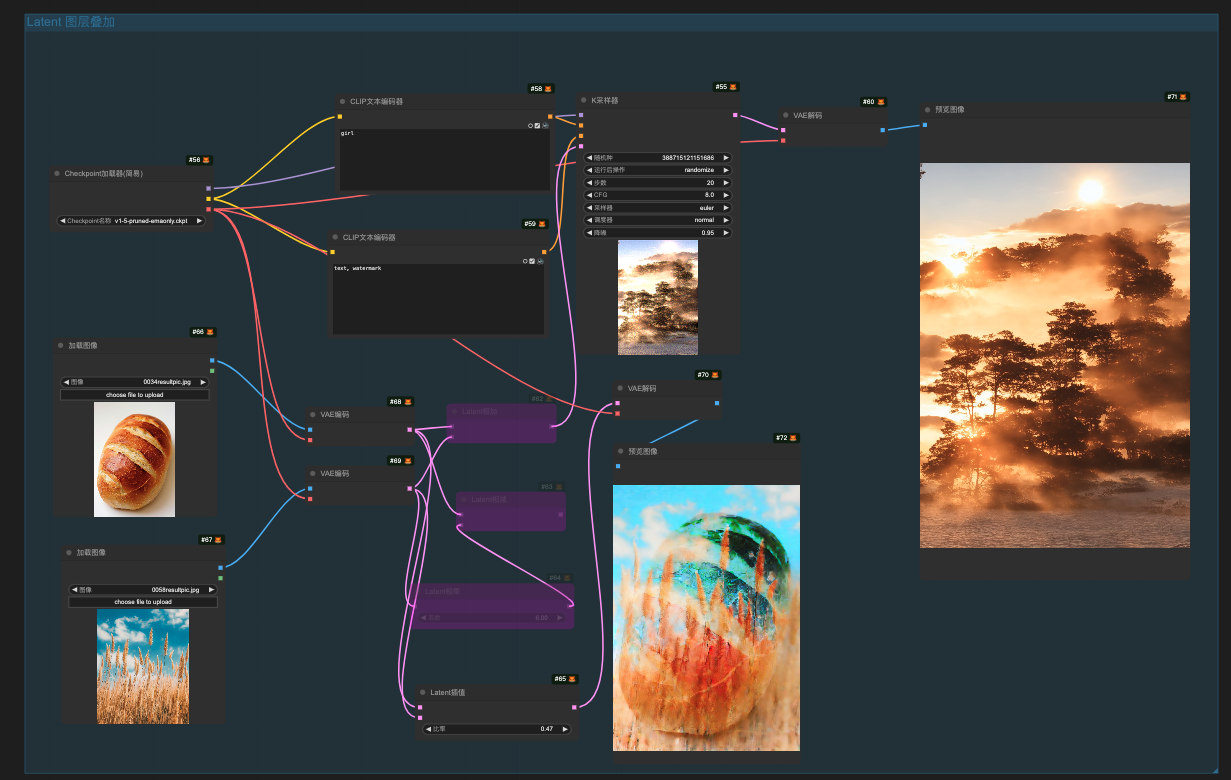The image size is (1231, 780).
Task: Collapse the 加载图像 node with bread image
Action: pos(60,345)
